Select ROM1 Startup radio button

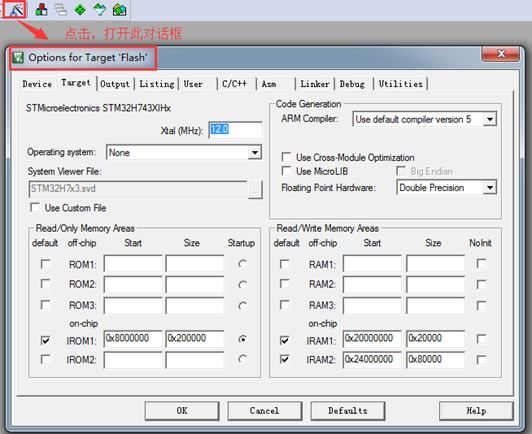242,264
